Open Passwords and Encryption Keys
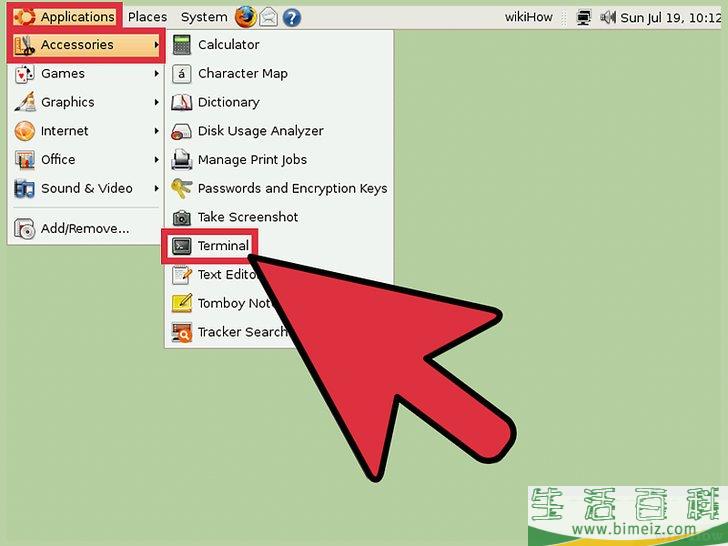This screenshot has height=546, width=728. click(x=292, y=188)
